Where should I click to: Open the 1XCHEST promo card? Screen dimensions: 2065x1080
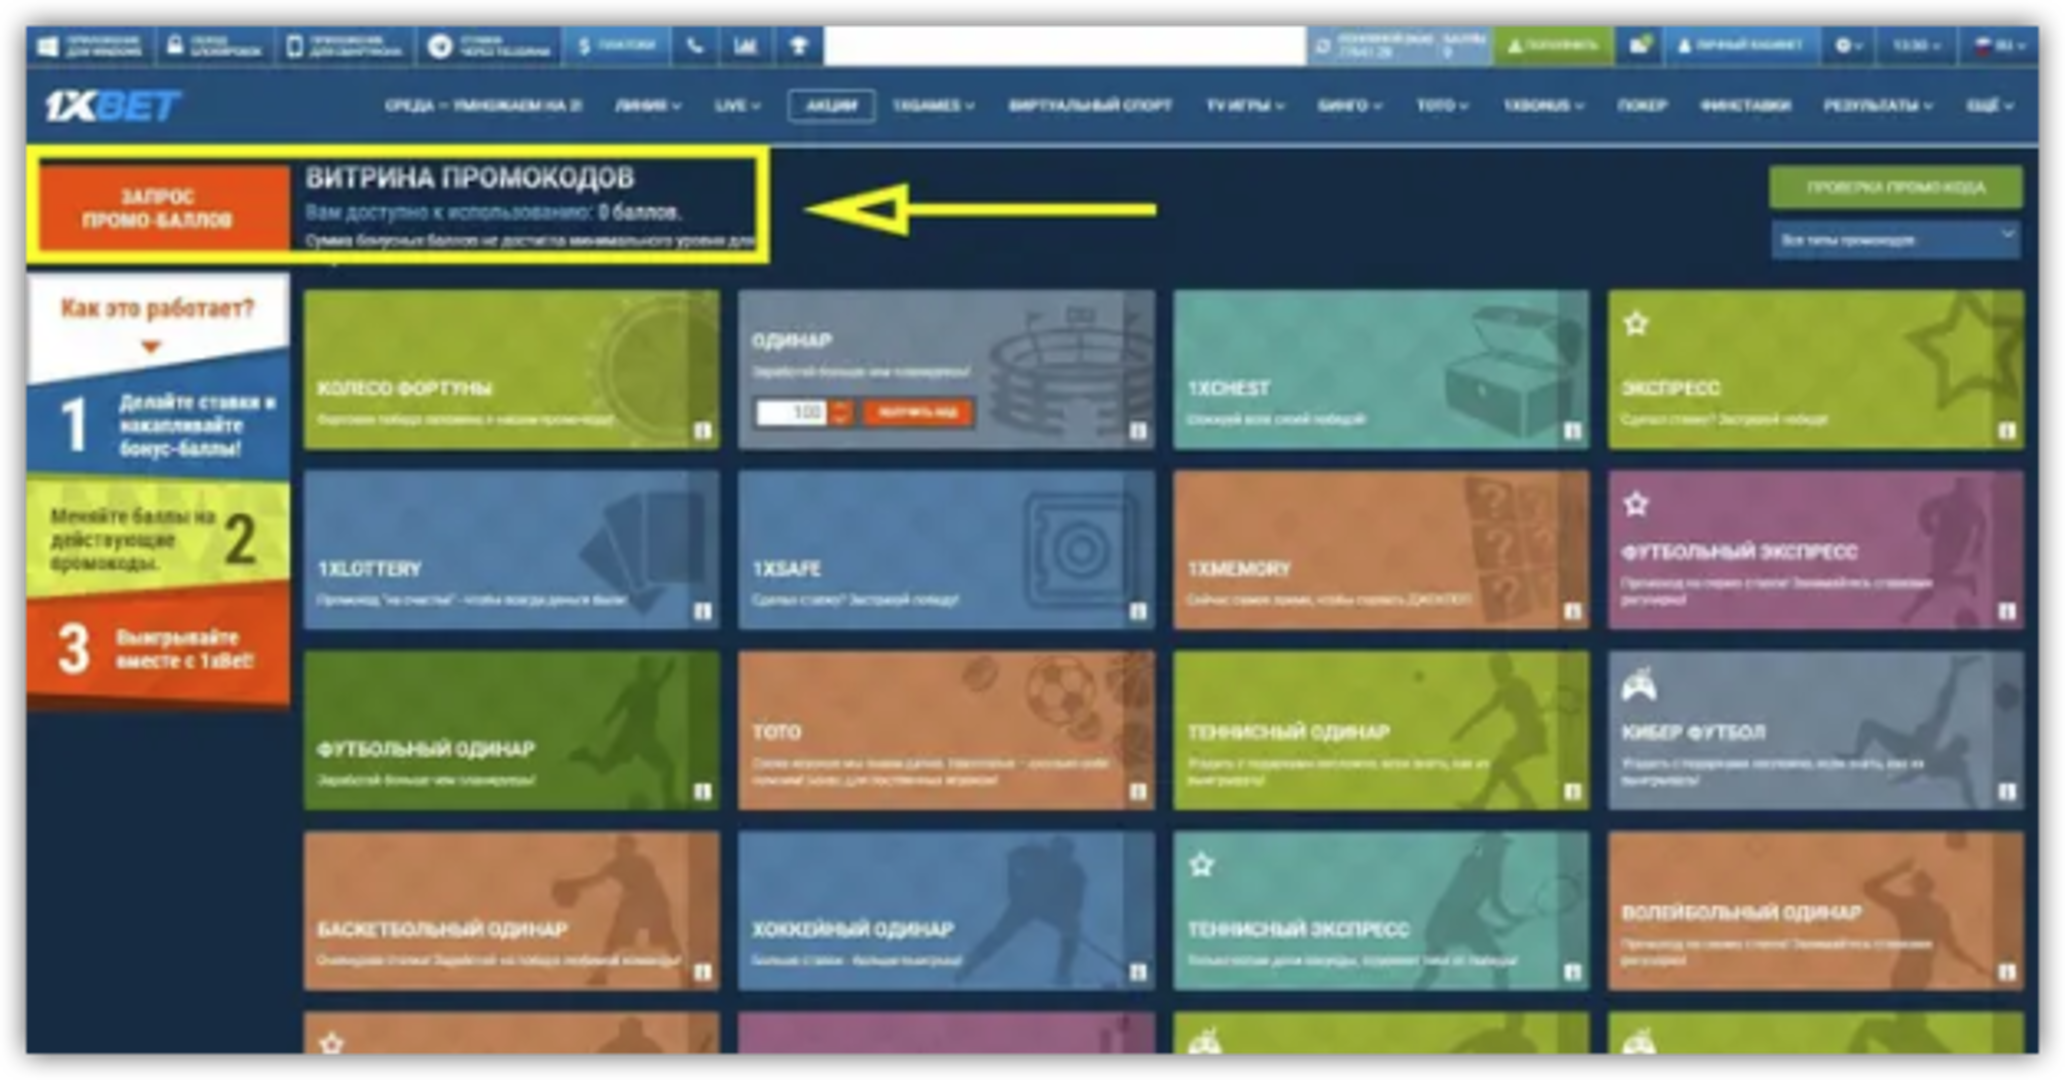[x=1381, y=369]
